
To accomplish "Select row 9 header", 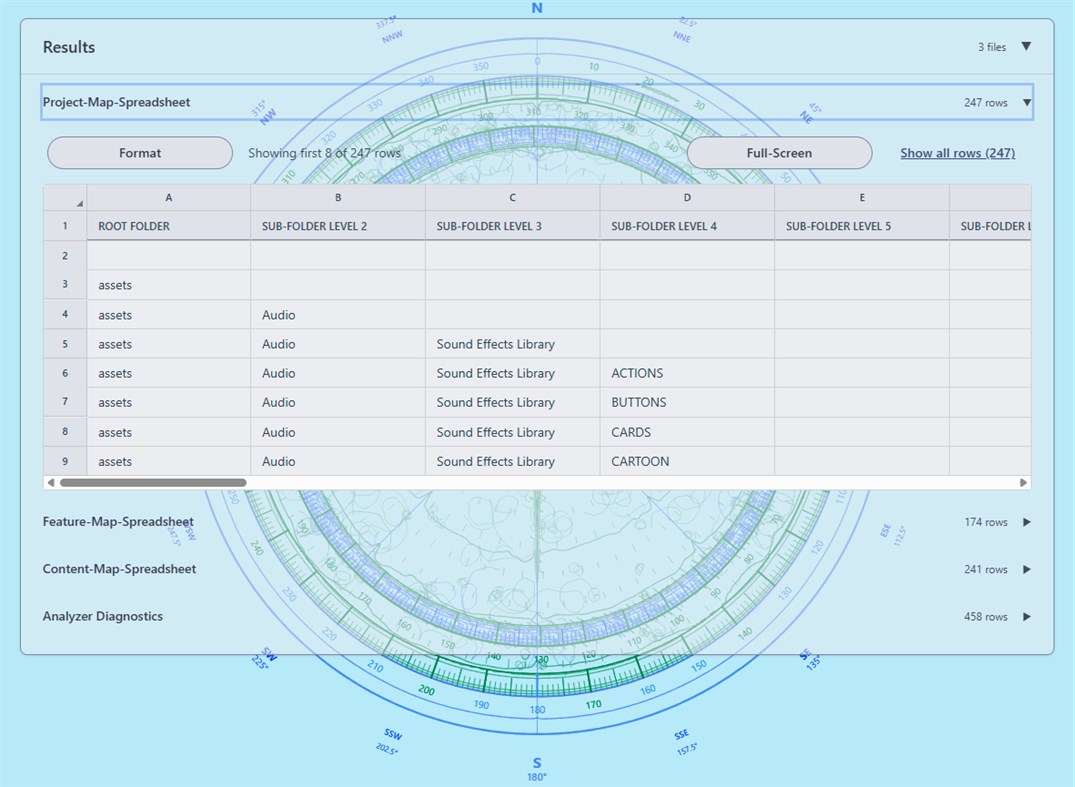I will point(65,461).
